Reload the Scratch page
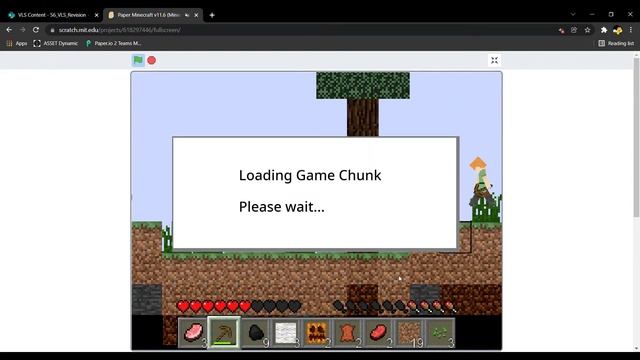The image size is (640, 360). coord(36,30)
